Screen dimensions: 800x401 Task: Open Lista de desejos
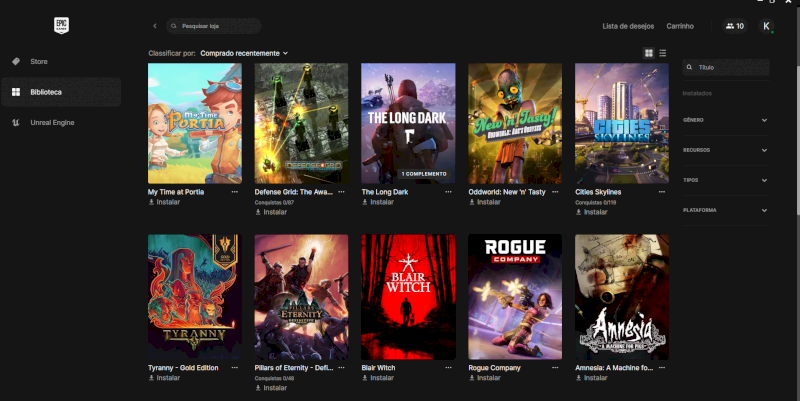[x=628, y=26]
